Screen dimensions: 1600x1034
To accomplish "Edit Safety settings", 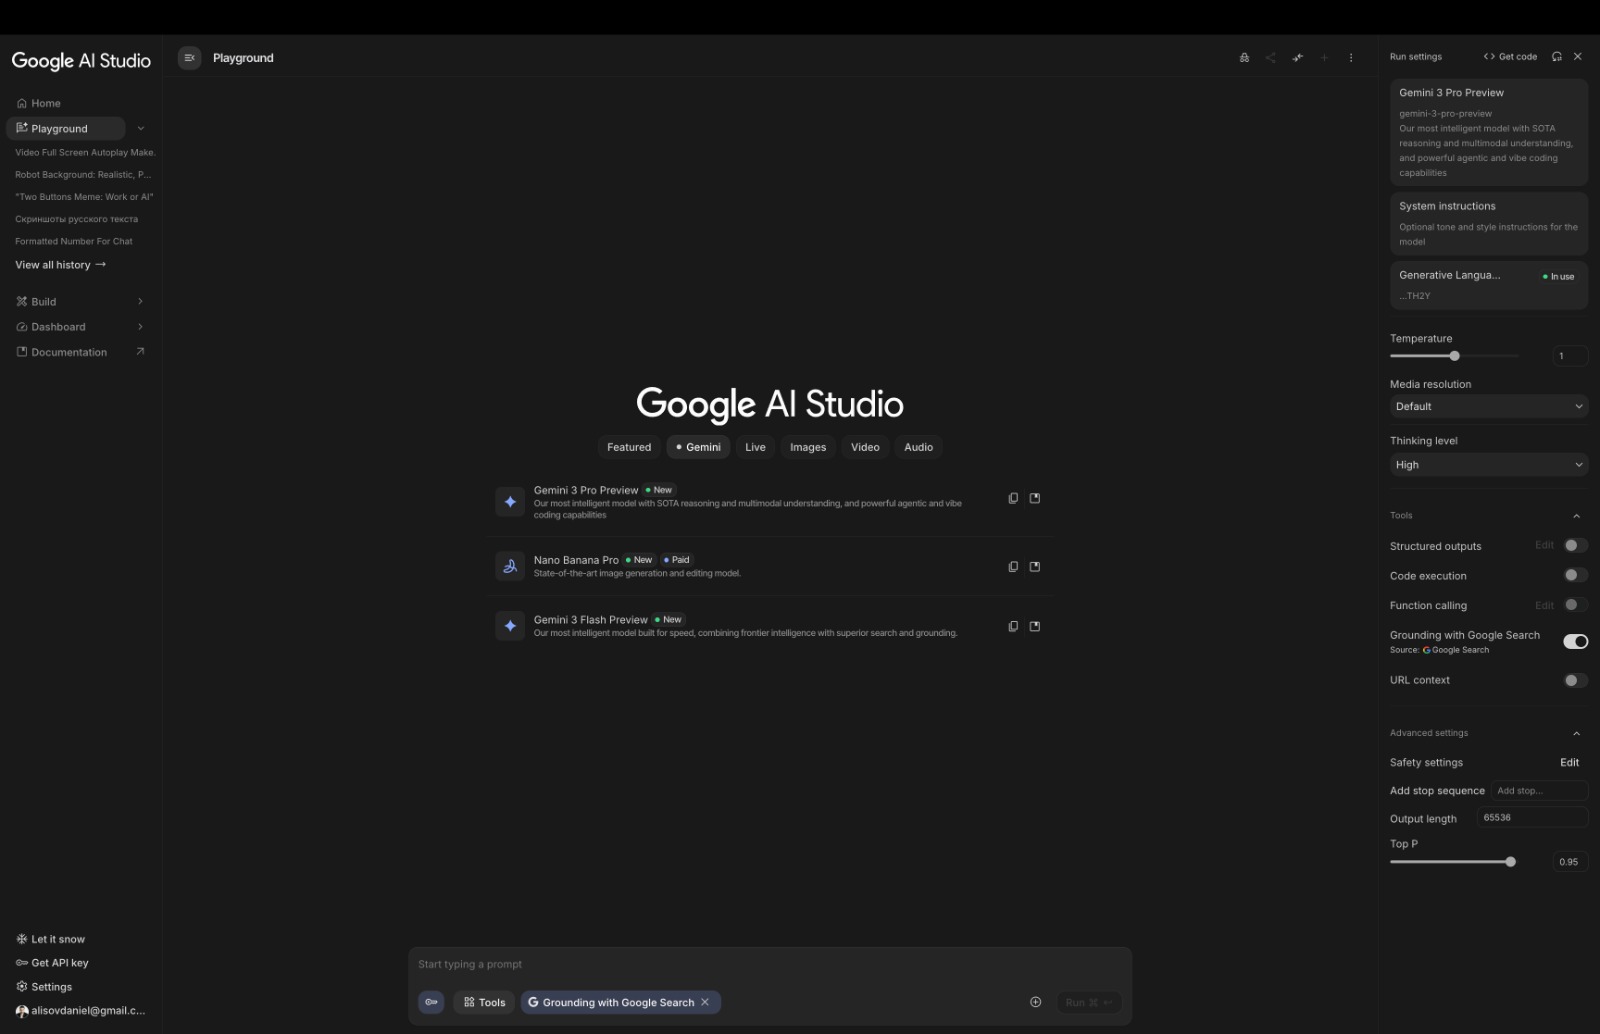I will pos(1569,762).
